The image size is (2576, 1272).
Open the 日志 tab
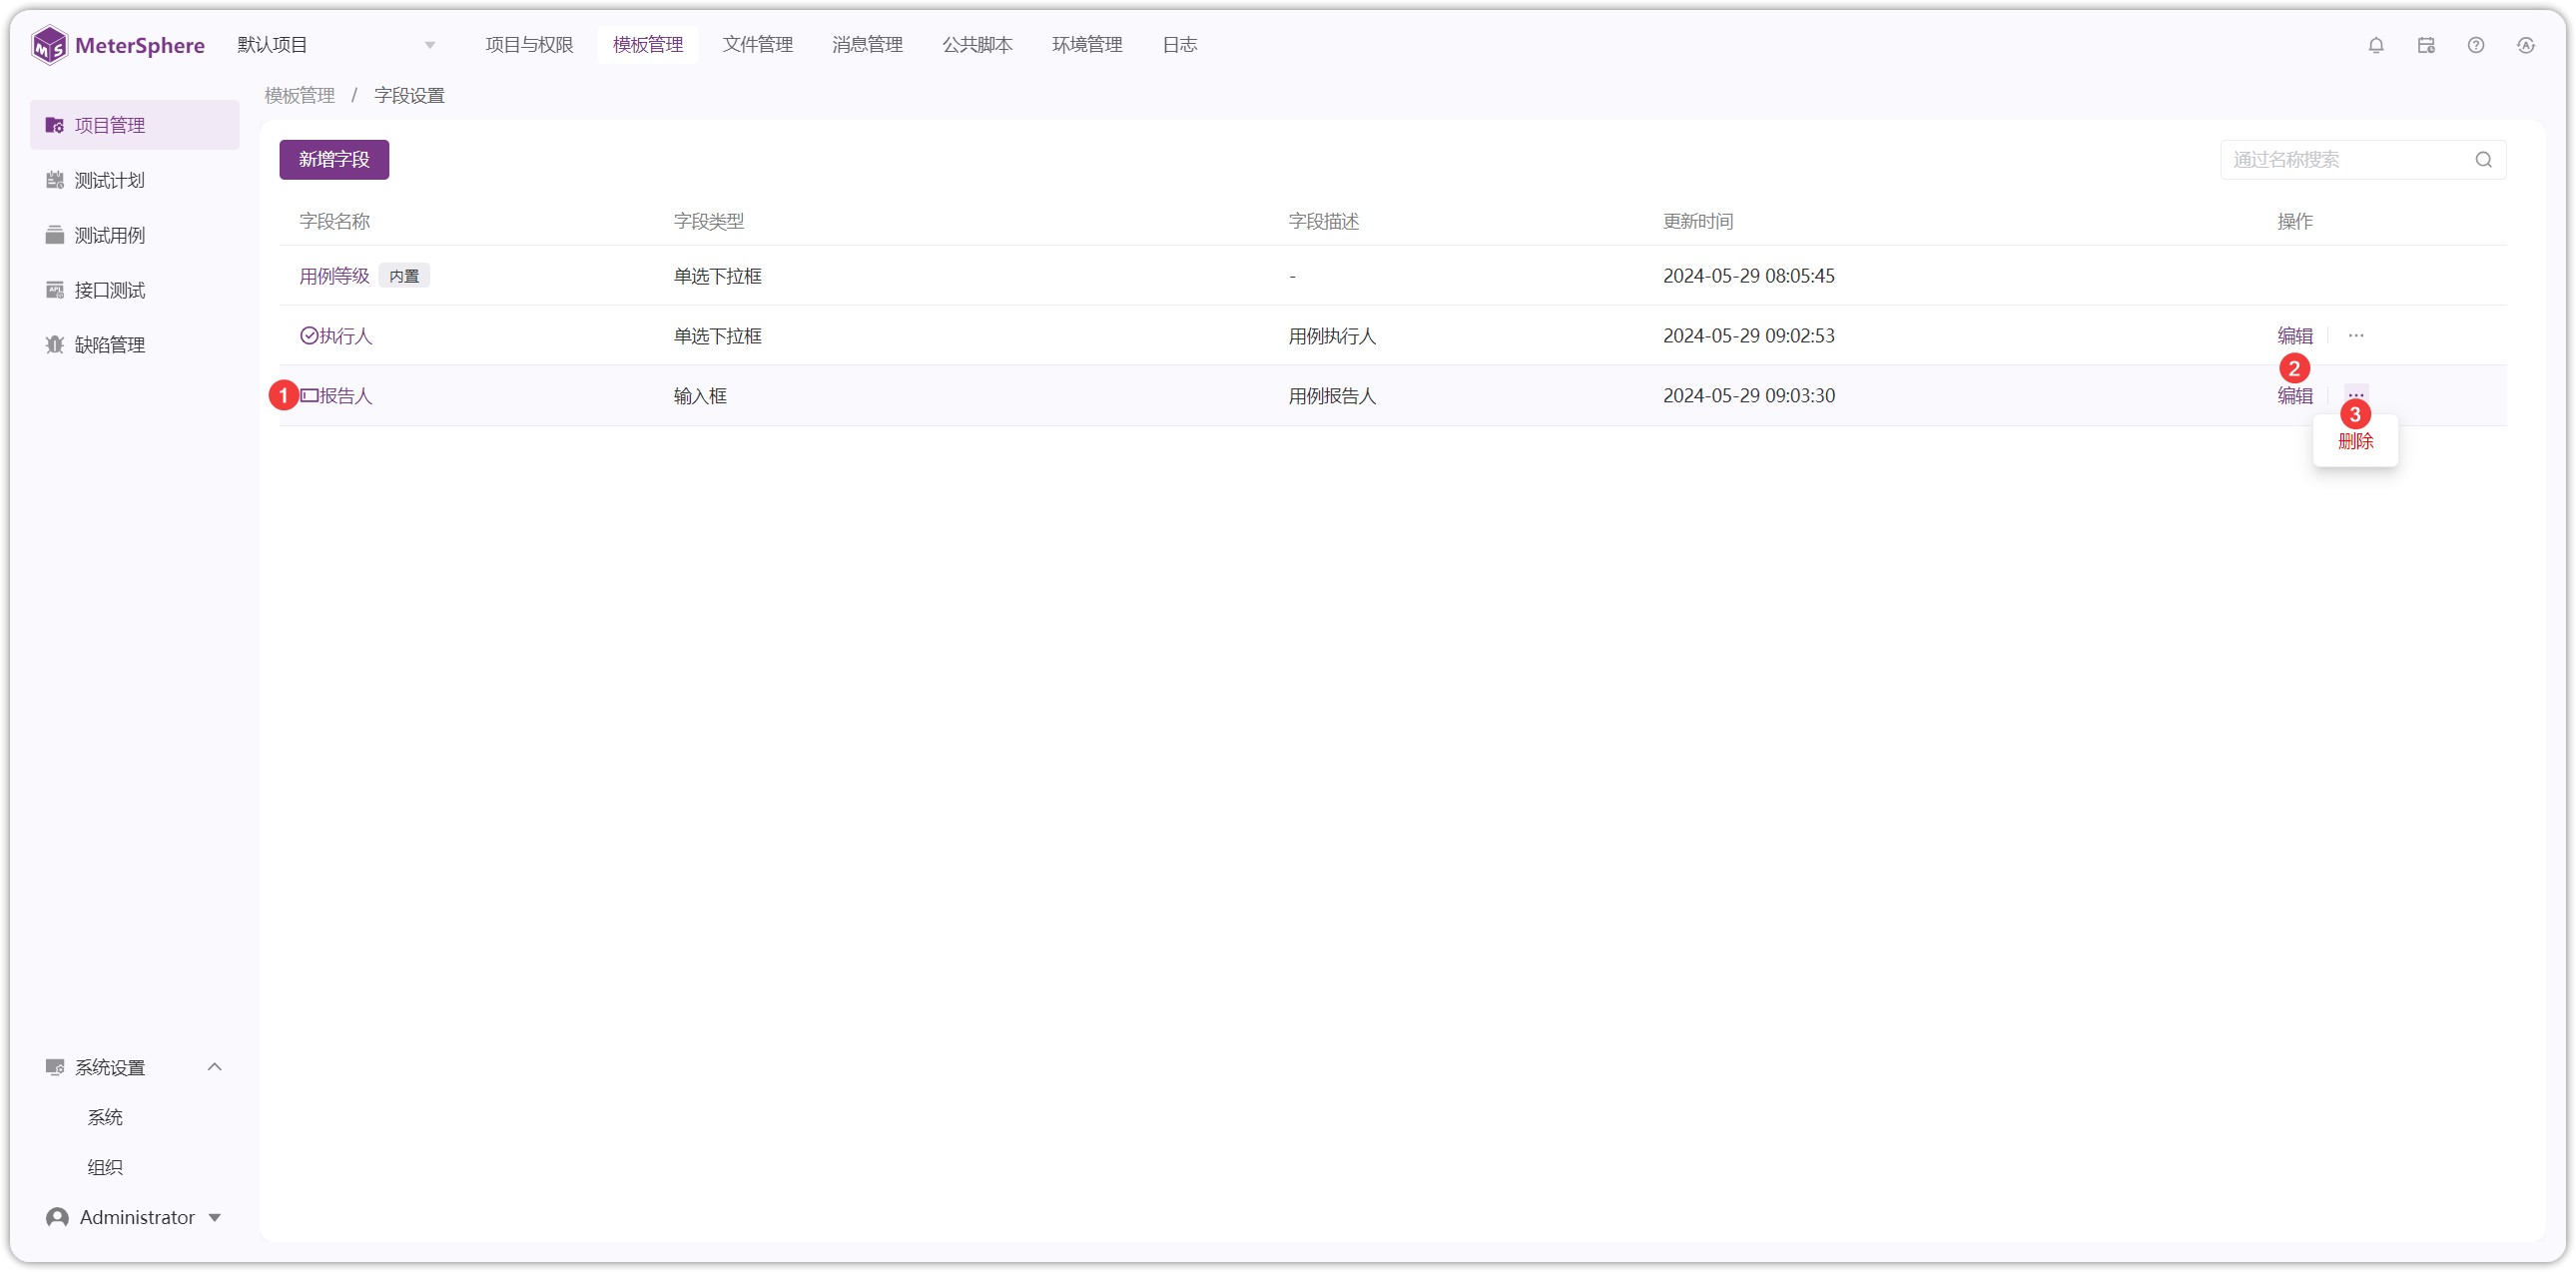(1180, 45)
